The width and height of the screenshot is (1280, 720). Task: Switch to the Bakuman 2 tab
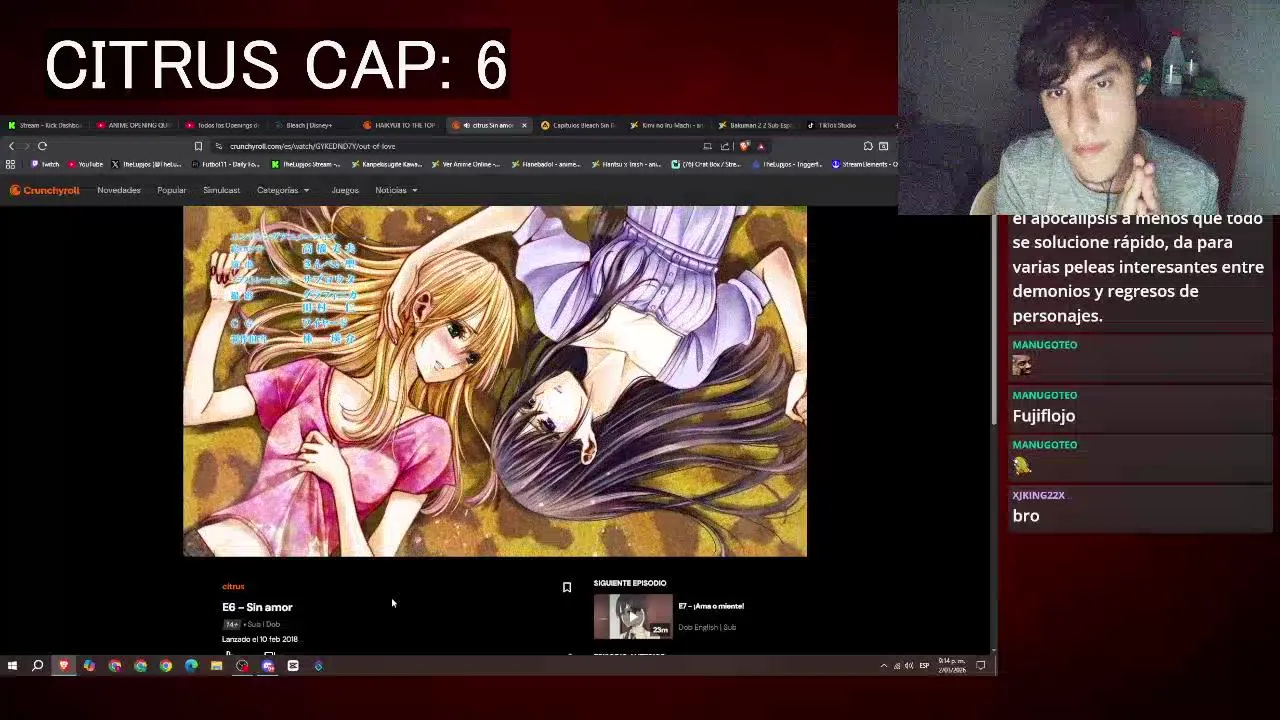(757, 125)
